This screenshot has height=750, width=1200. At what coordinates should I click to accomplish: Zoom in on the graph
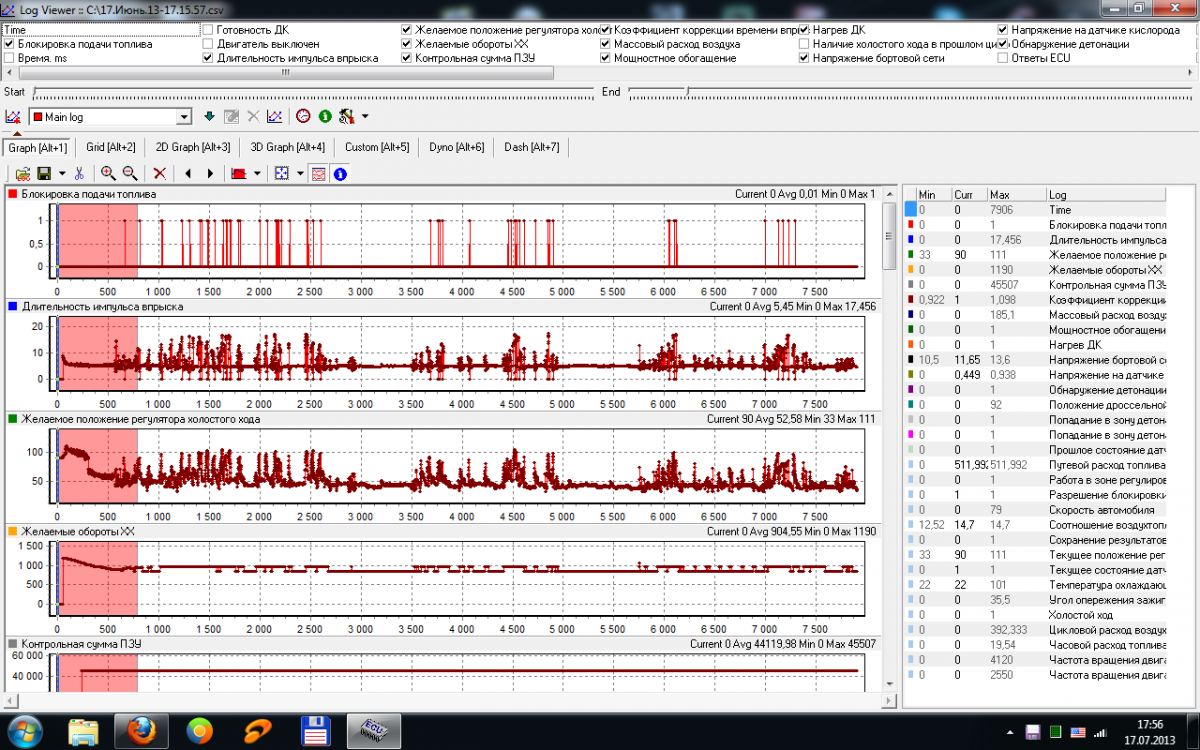tap(108, 173)
